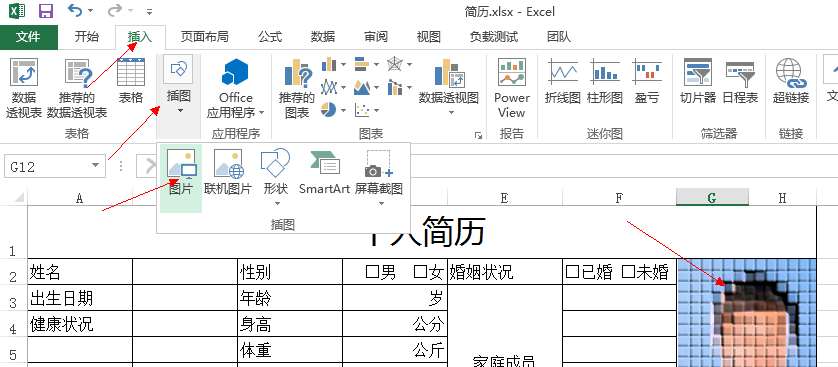The height and width of the screenshot is (367, 838).
Task: Click the □男 □女 gender cell
Action: tap(394, 272)
